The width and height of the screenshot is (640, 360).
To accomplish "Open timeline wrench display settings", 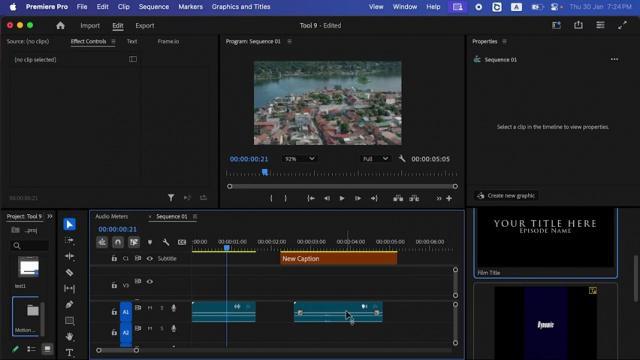I will 166,242.
